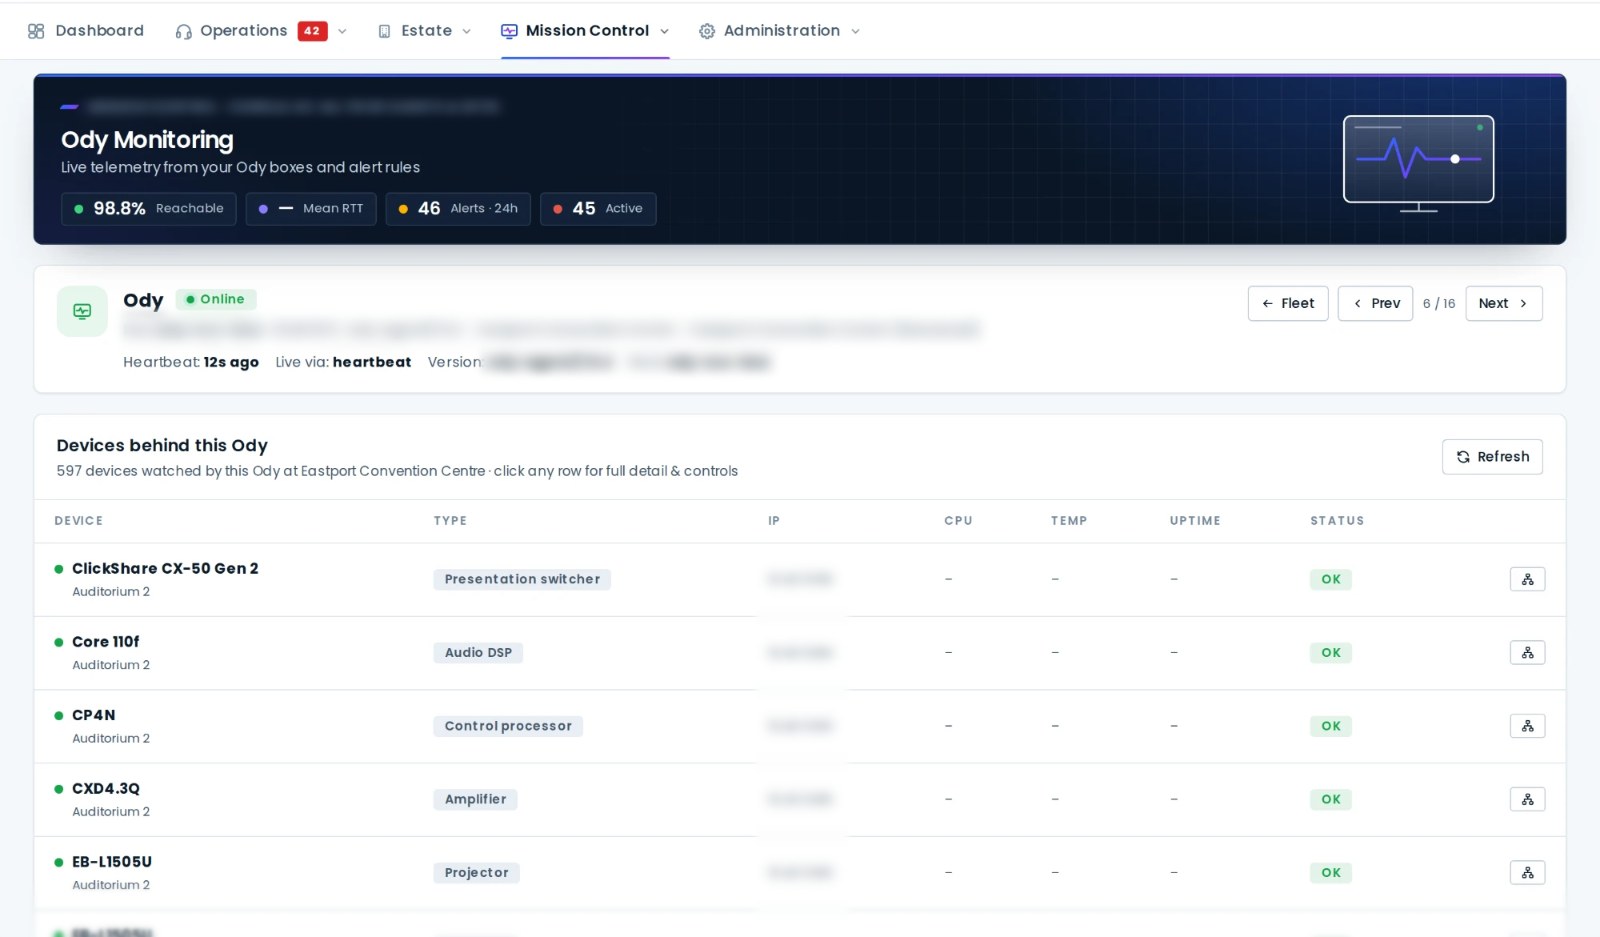Image resolution: width=1600 pixels, height=937 pixels.
Task: Open the Operations menu
Action: click(x=261, y=31)
